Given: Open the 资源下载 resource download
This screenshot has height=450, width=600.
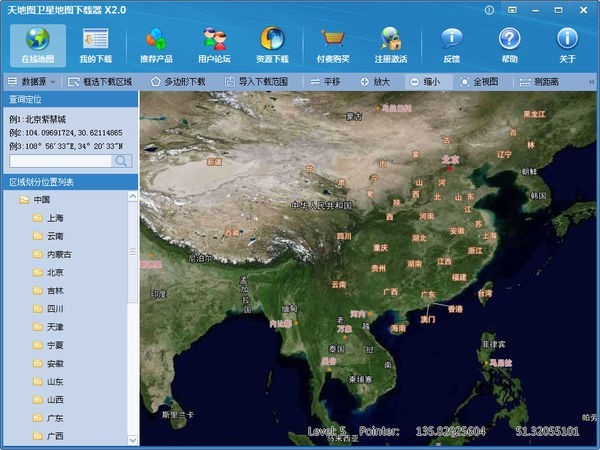Looking at the screenshot, I should pyautogui.click(x=272, y=46).
